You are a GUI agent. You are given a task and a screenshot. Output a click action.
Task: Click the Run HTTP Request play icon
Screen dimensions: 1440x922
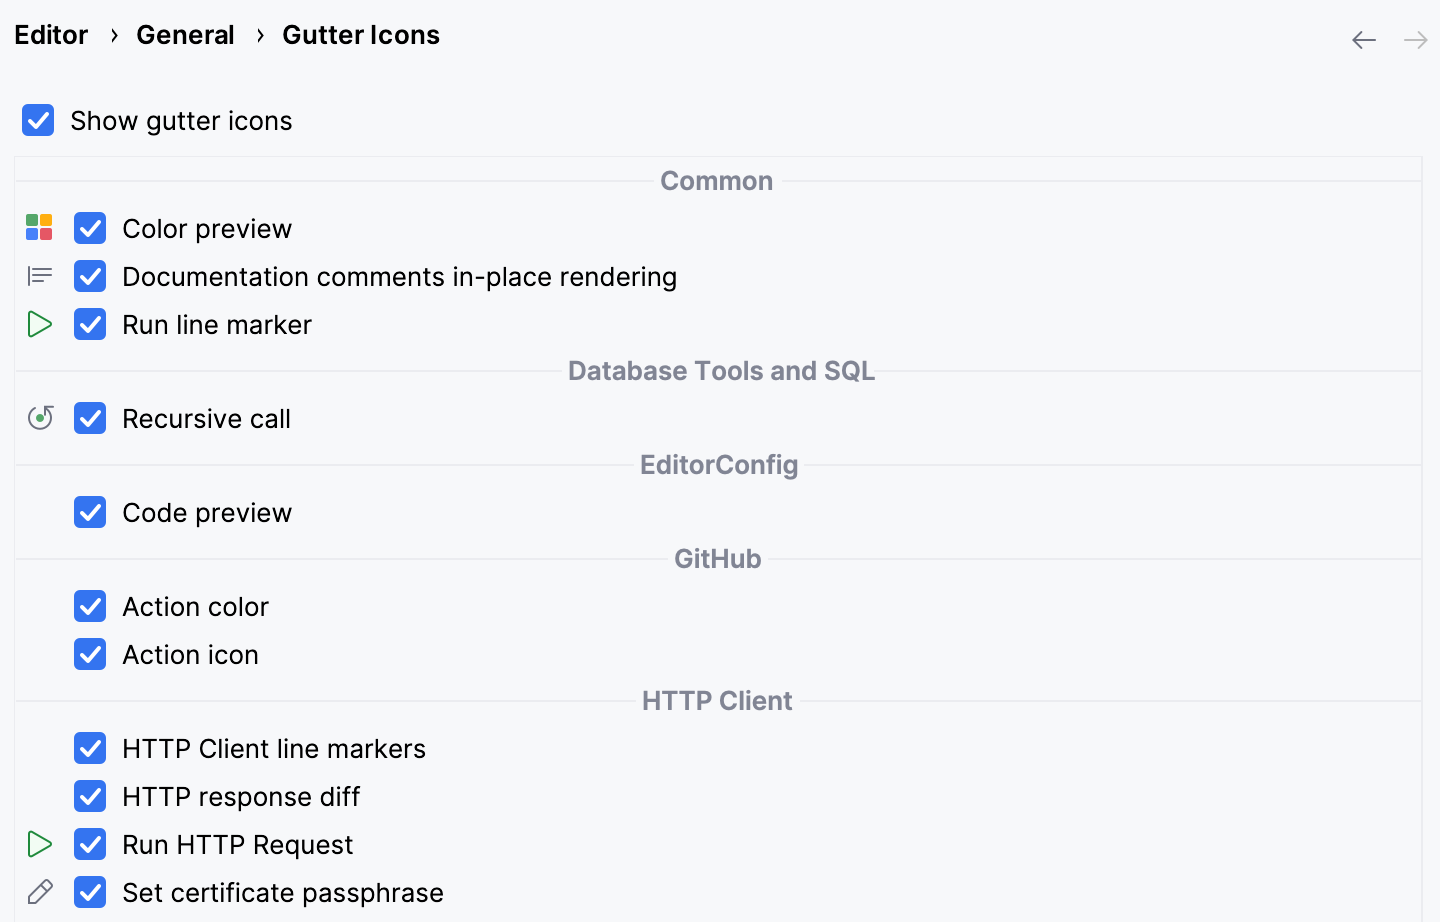(x=39, y=844)
